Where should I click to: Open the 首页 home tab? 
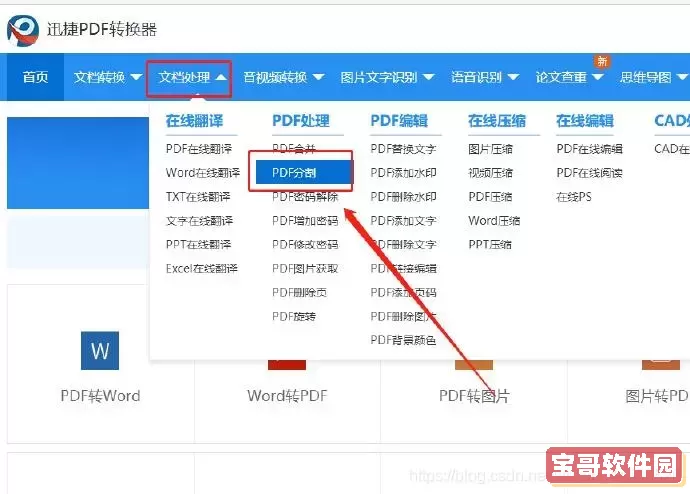(35, 77)
